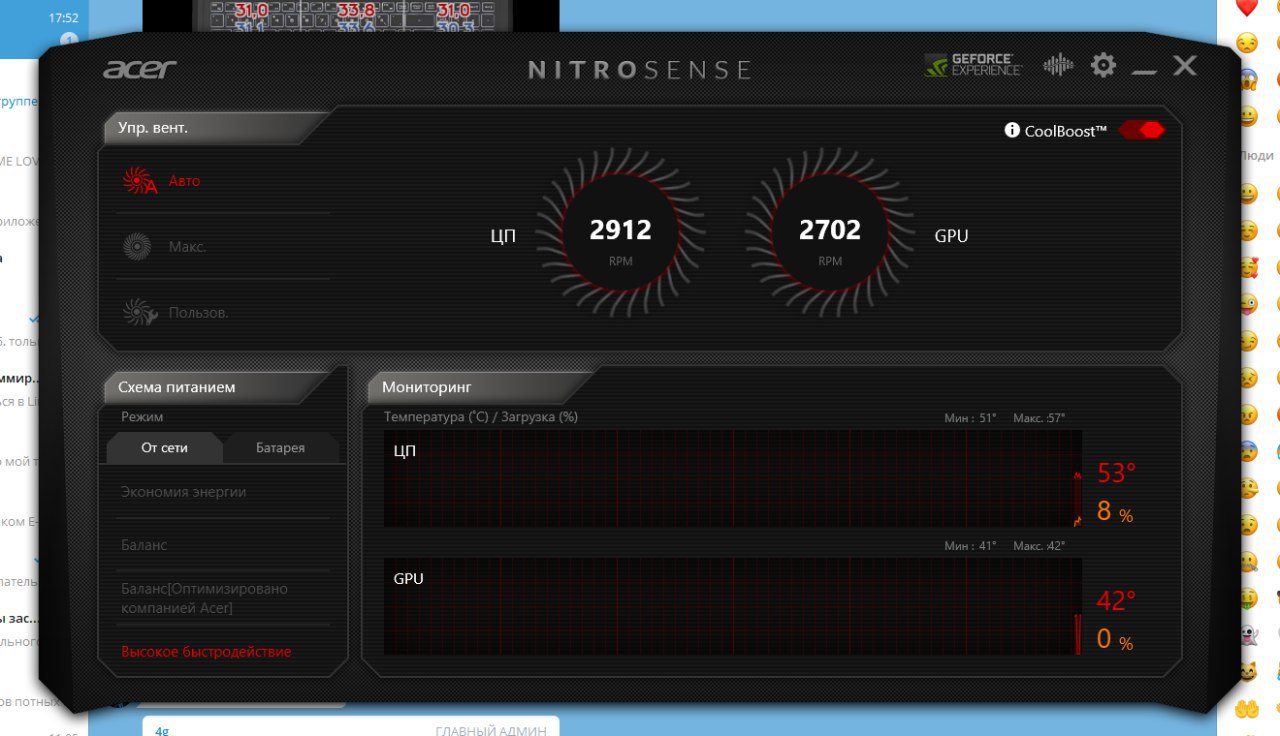Screen dimensions: 1280x736
Task: Open GeForce Experience from the NitroSense header
Action: (973, 65)
